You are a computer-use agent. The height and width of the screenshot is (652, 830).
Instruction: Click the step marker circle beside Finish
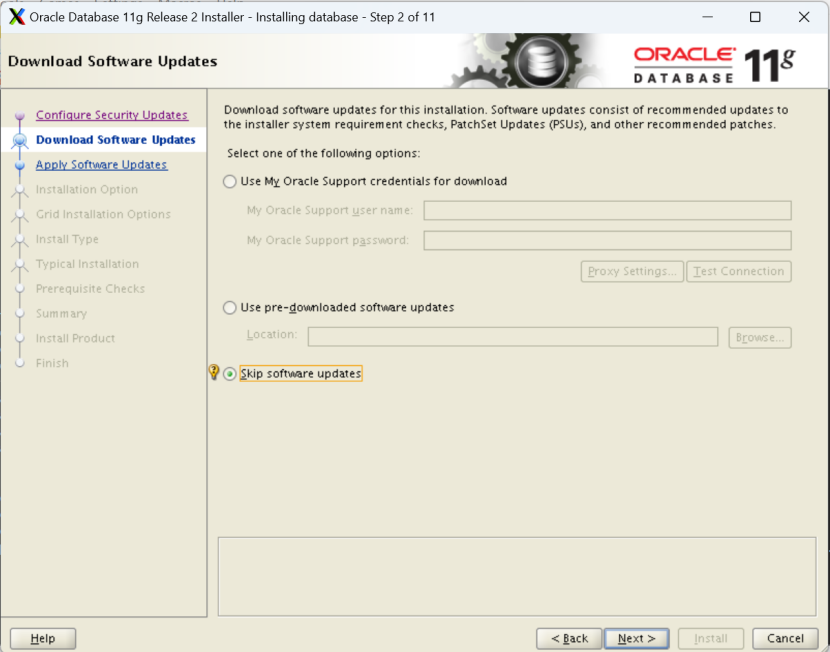pos(21,362)
